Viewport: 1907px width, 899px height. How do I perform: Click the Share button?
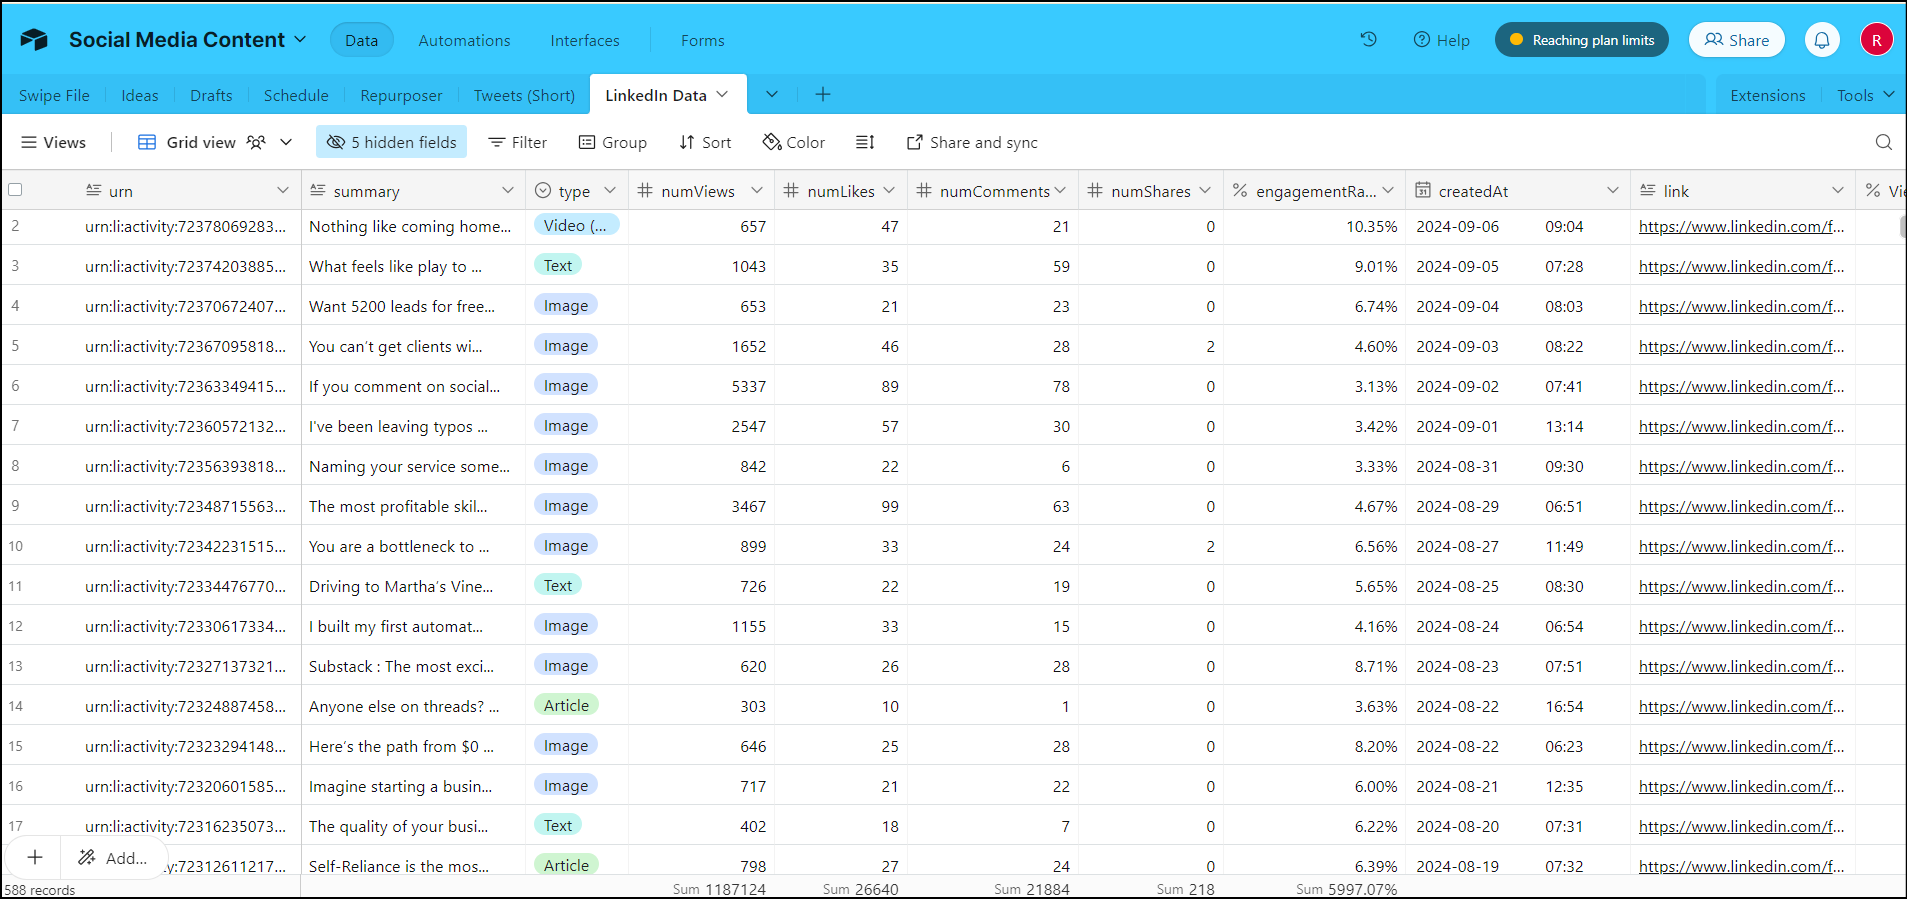(x=1737, y=40)
